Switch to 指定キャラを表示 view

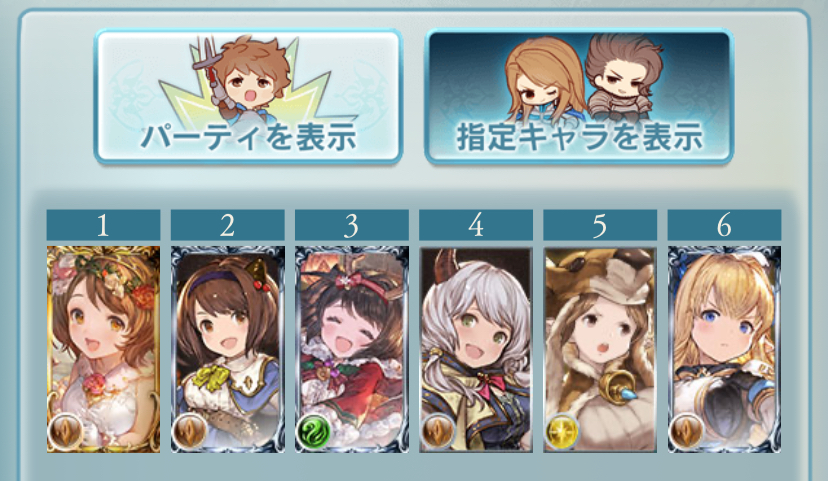pyautogui.click(x=579, y=96)
